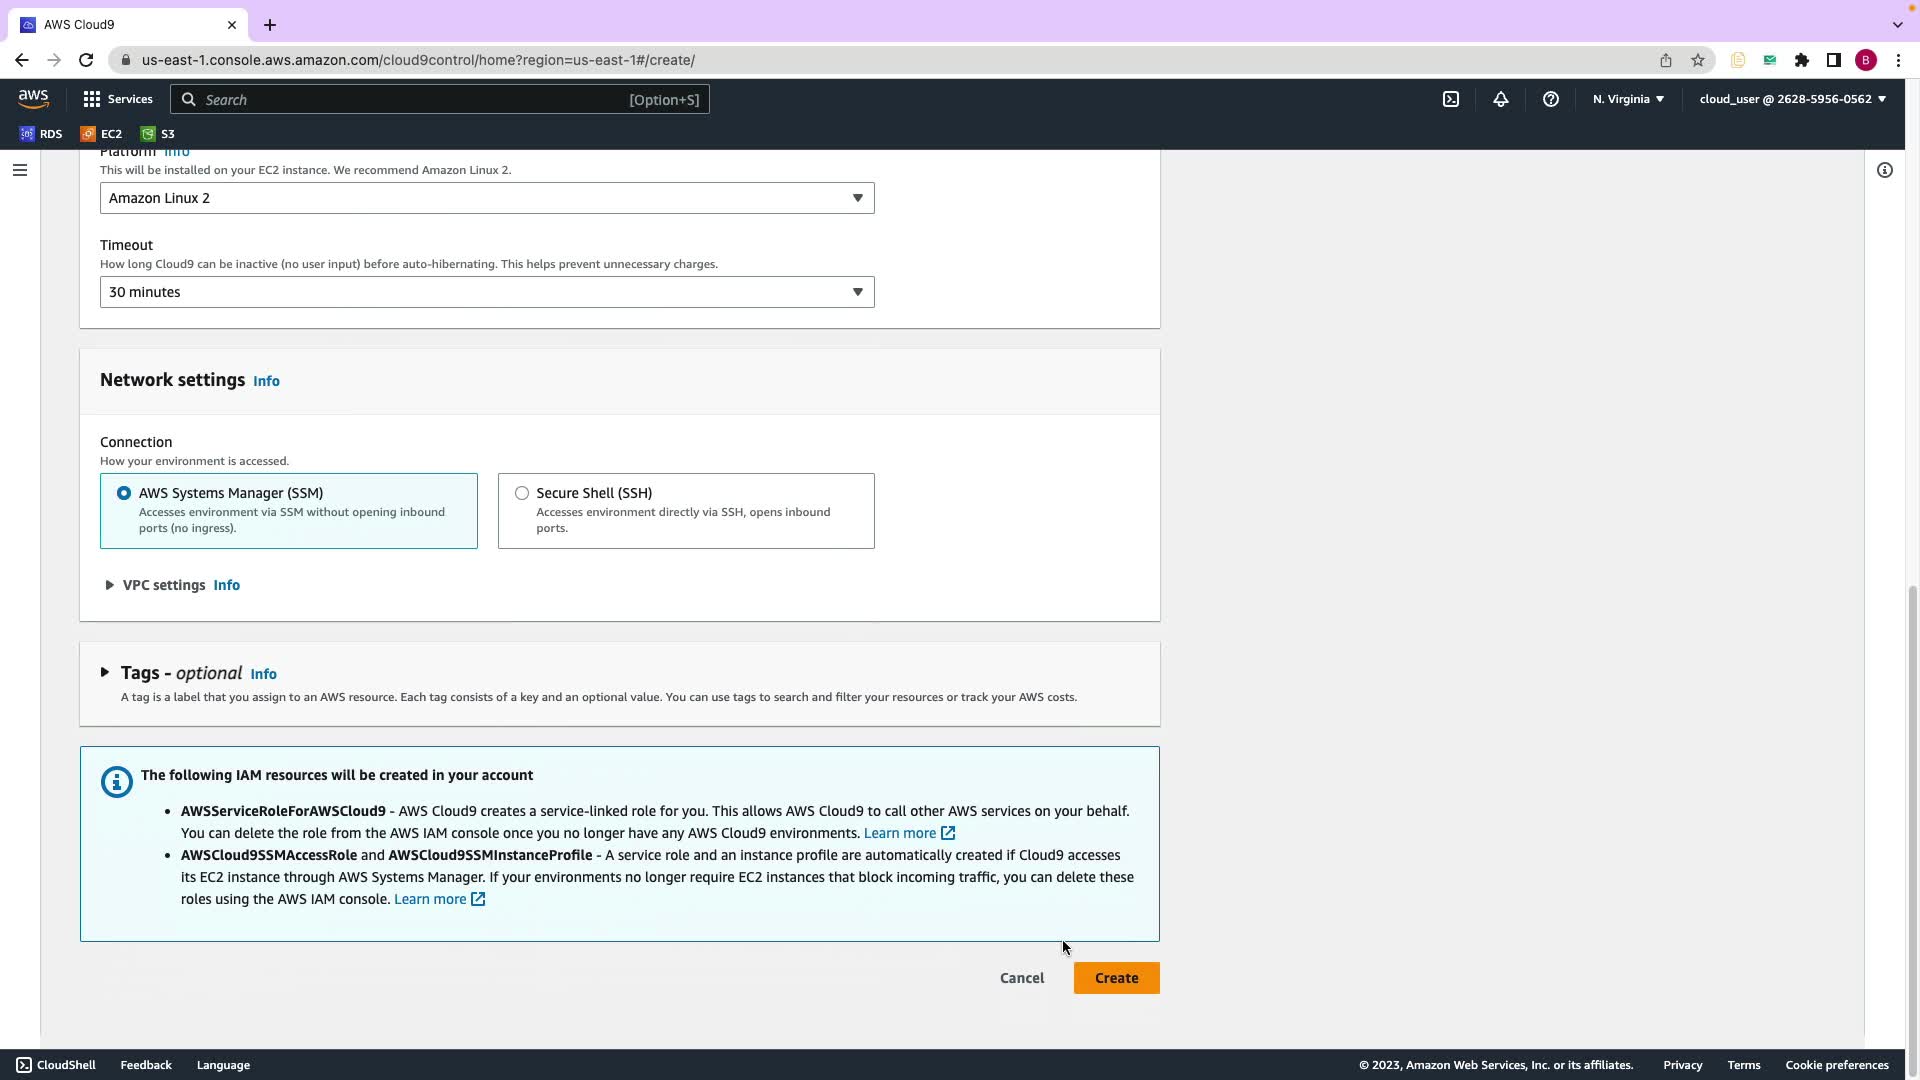Open the Timeout 30 minutes dropdown
The height and width of the screenshot is (1080, 1920).
click(487, 292)
